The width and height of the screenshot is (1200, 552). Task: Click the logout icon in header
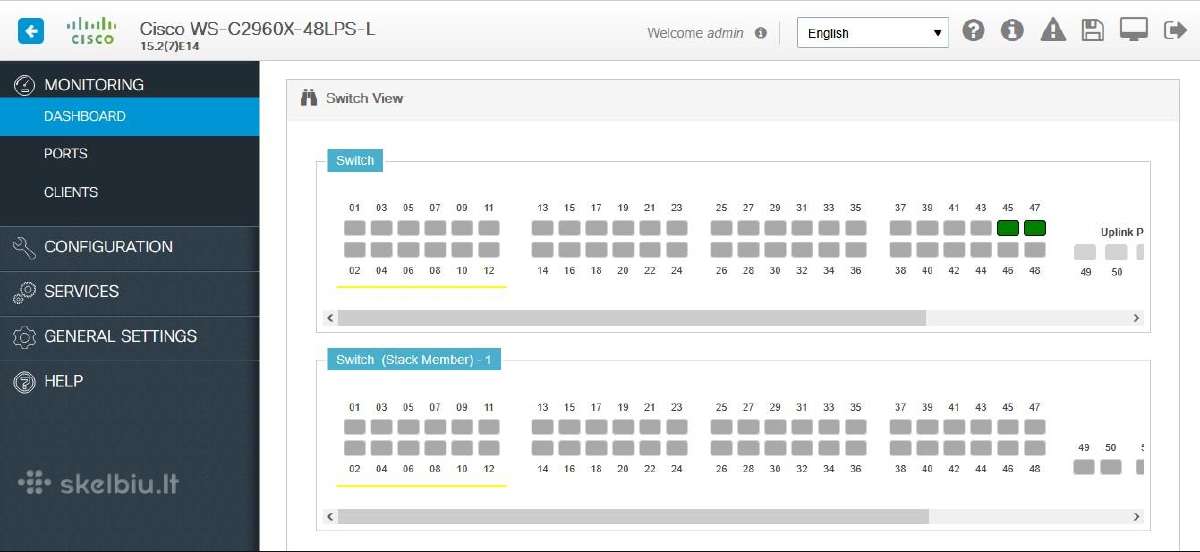tap(1174, 30)
